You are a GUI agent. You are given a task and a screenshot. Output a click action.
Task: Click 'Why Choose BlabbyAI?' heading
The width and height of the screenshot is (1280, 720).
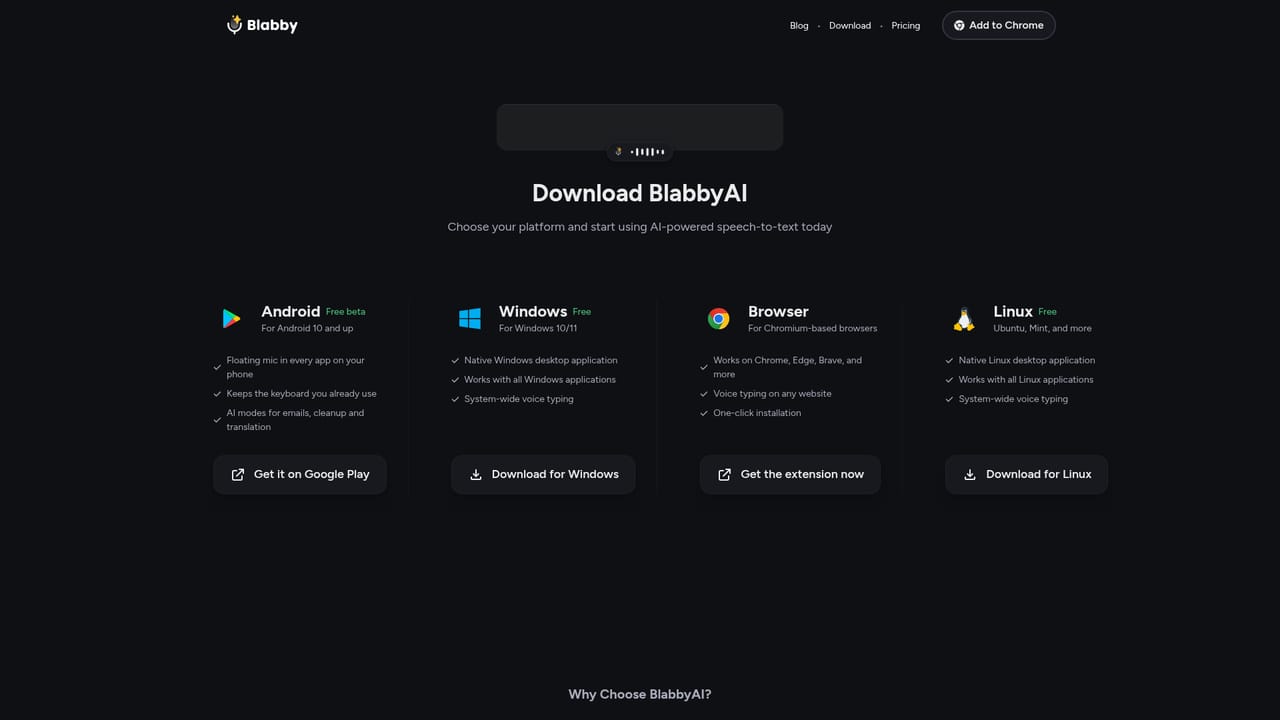640,694
